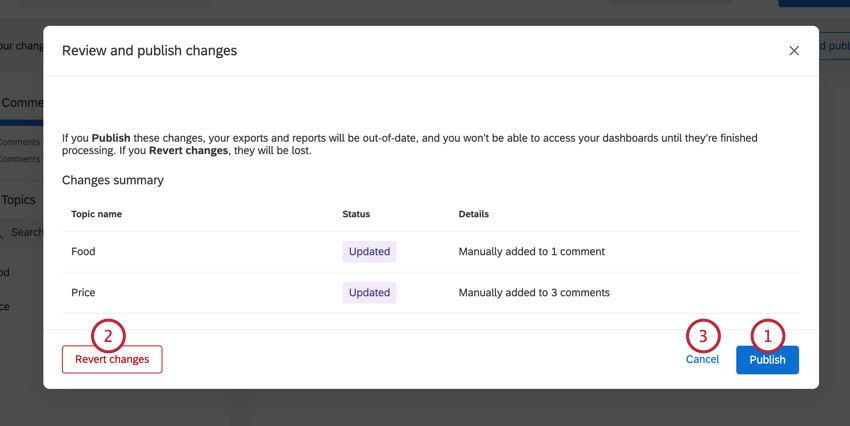Click the Cancel link

click(702, 359)
